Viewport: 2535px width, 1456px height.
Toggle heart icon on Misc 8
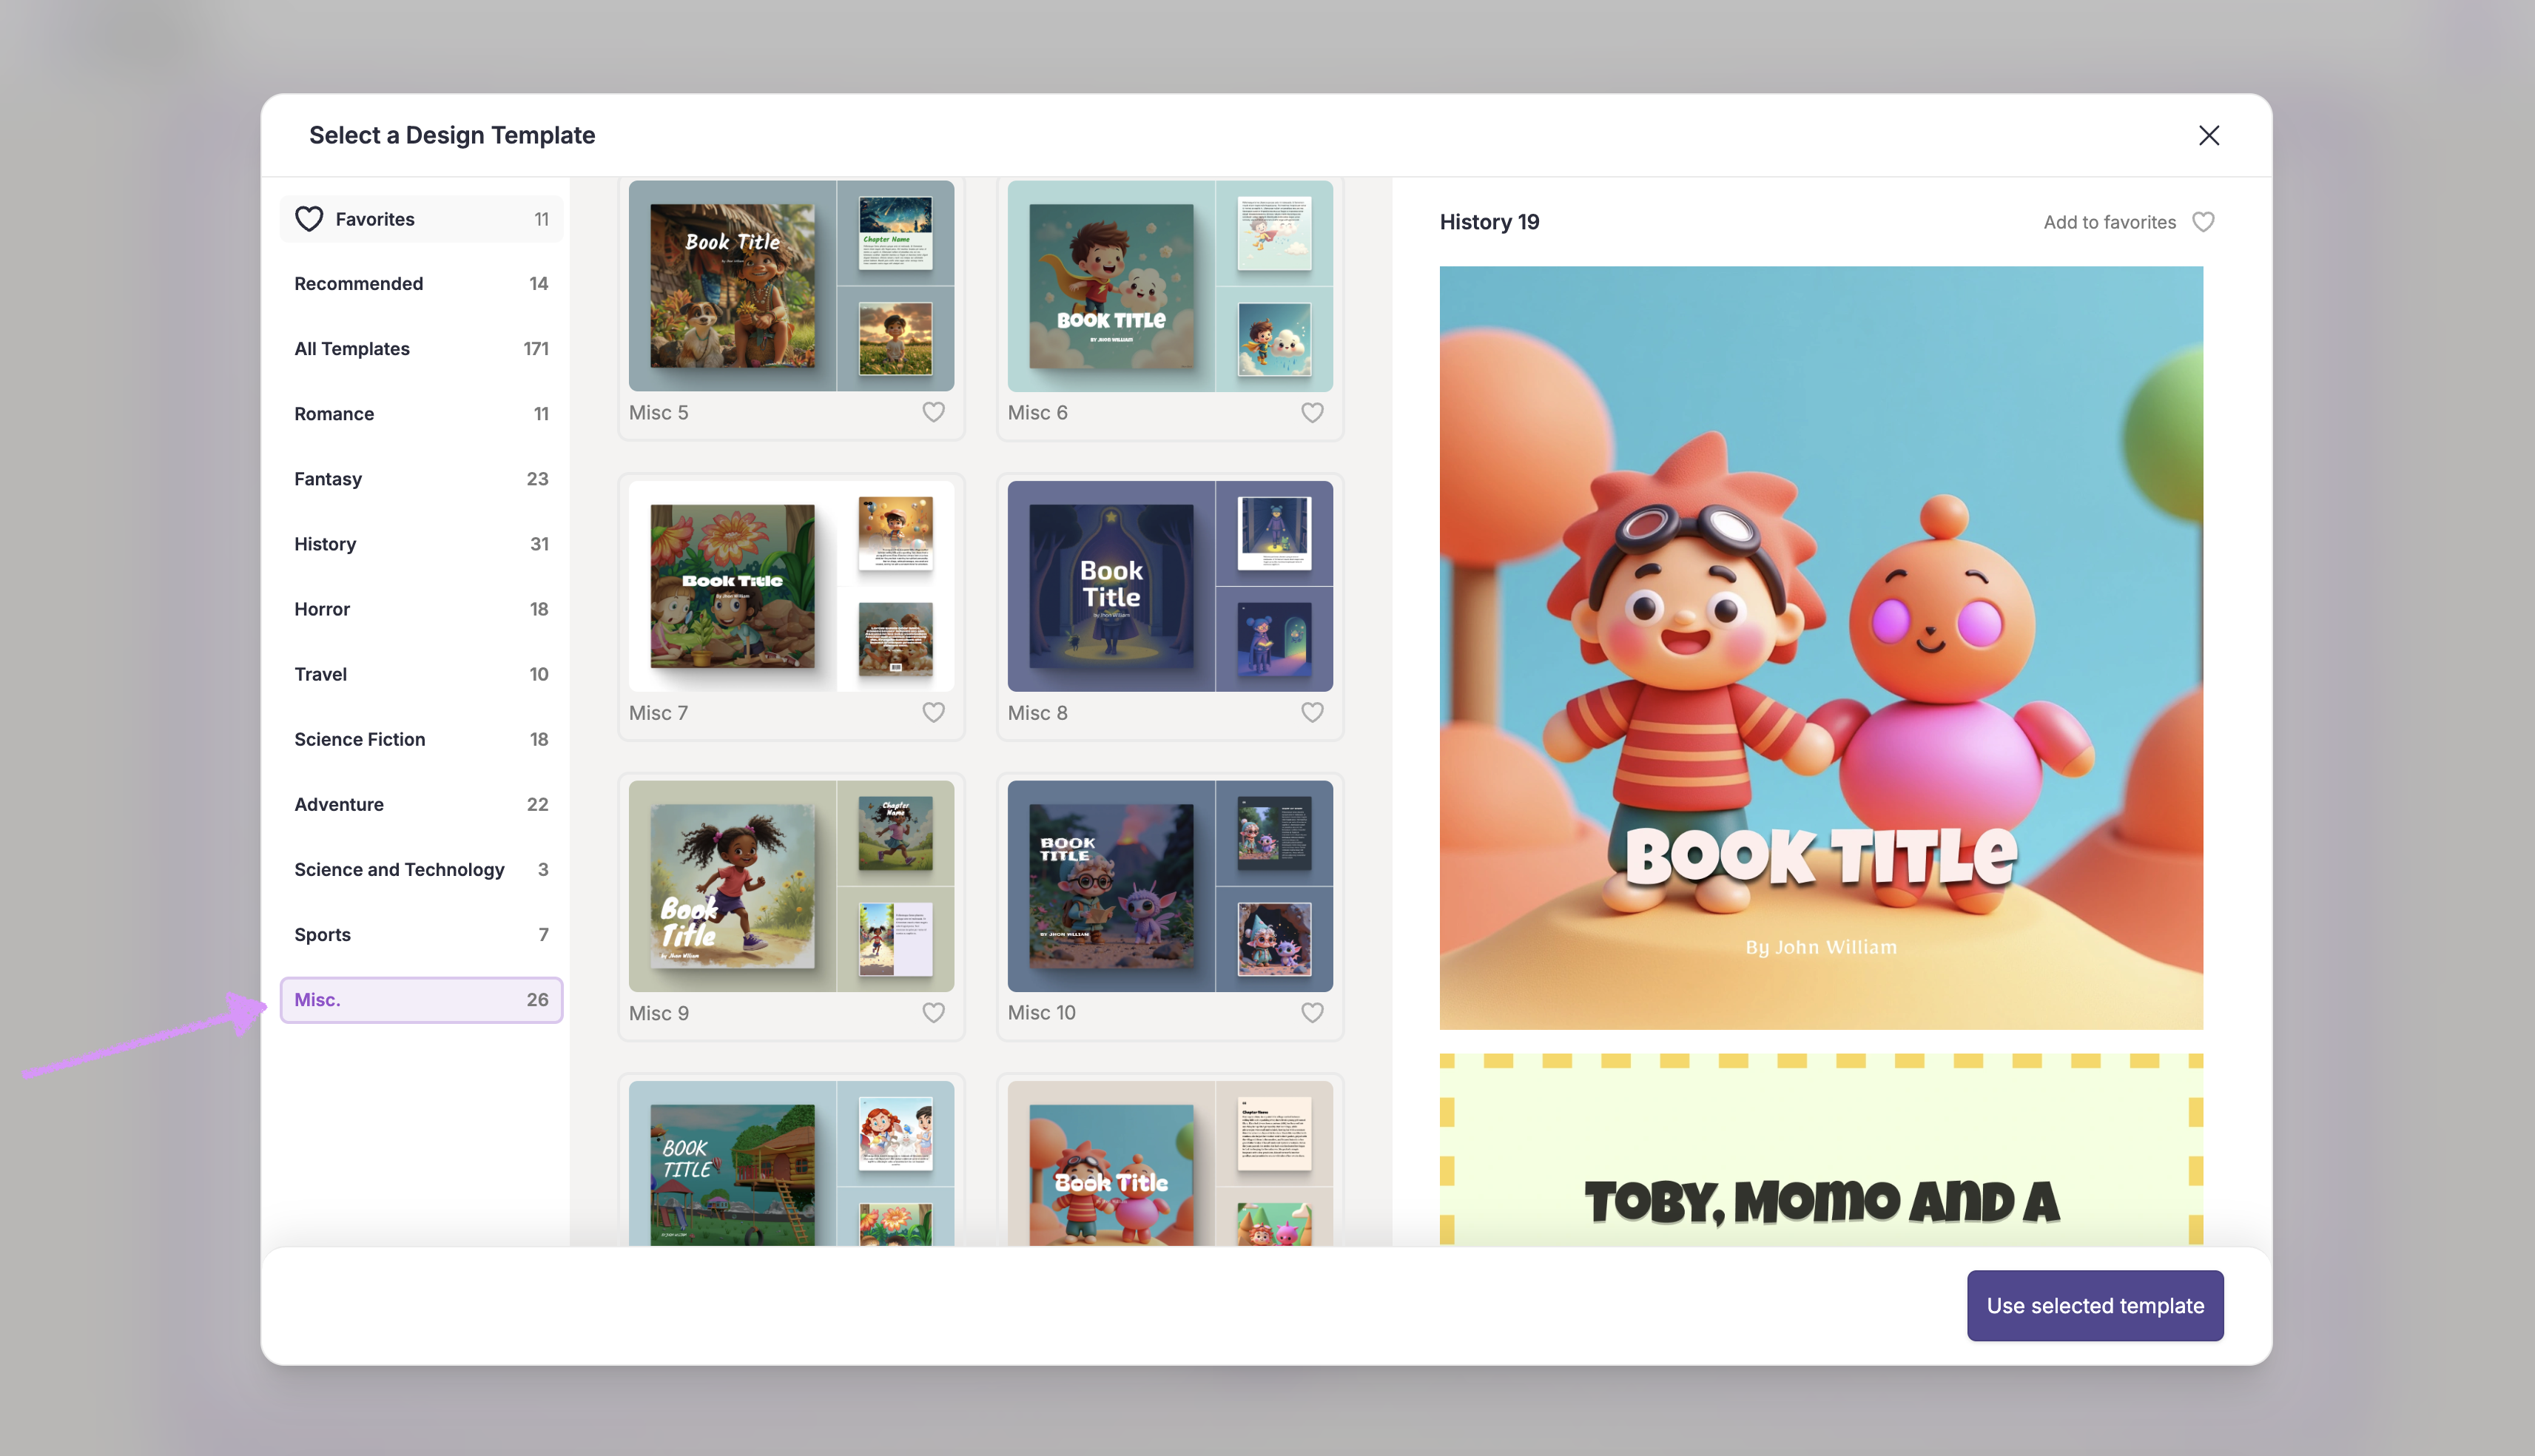(1312, 712)
